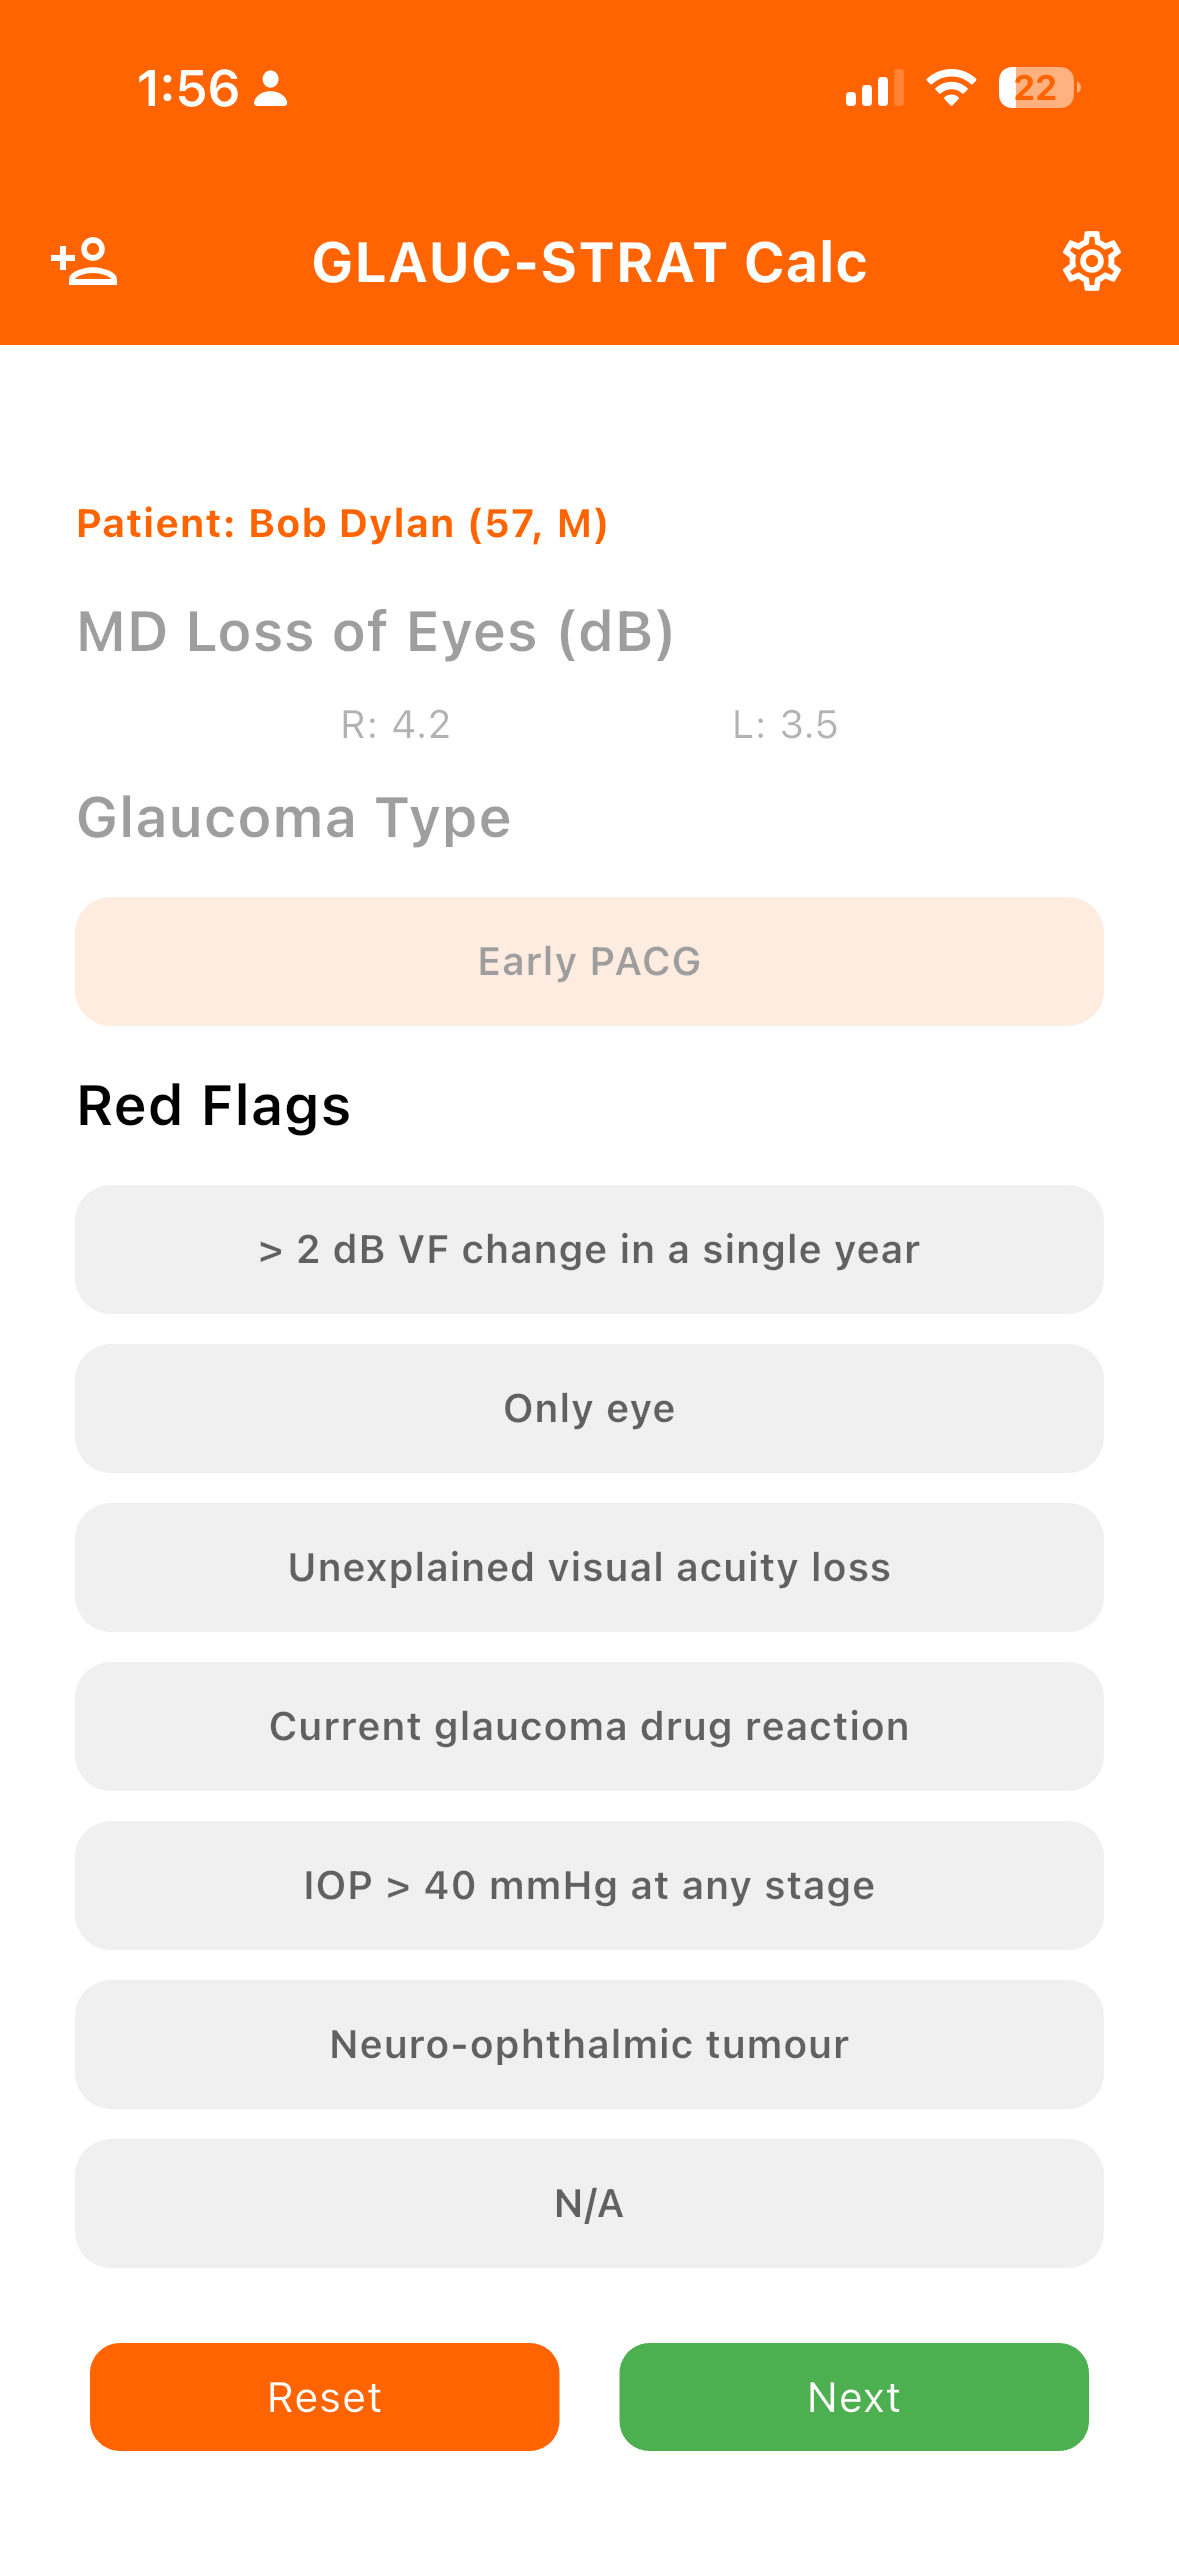The image size is (1179, 2556).
Task: Tap the person icon beside the time
Action: (271, 88)
